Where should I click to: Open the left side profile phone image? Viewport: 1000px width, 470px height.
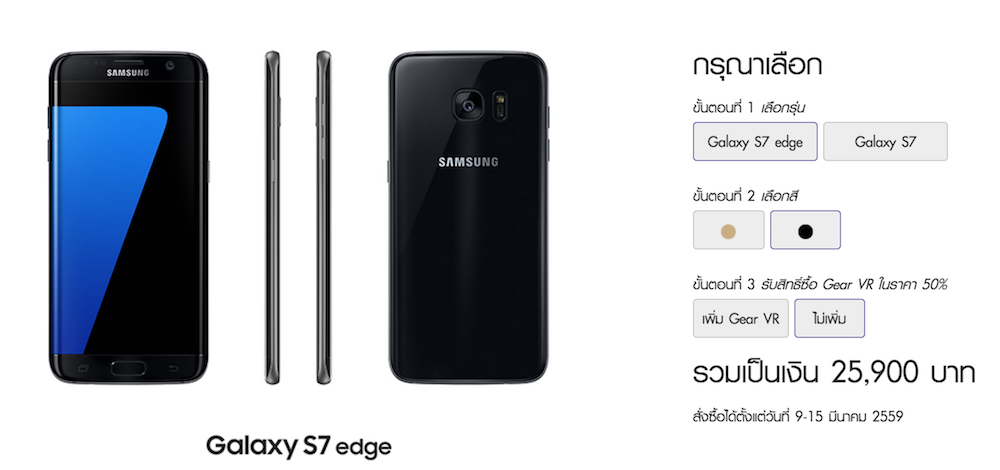(x=273, y=217)
